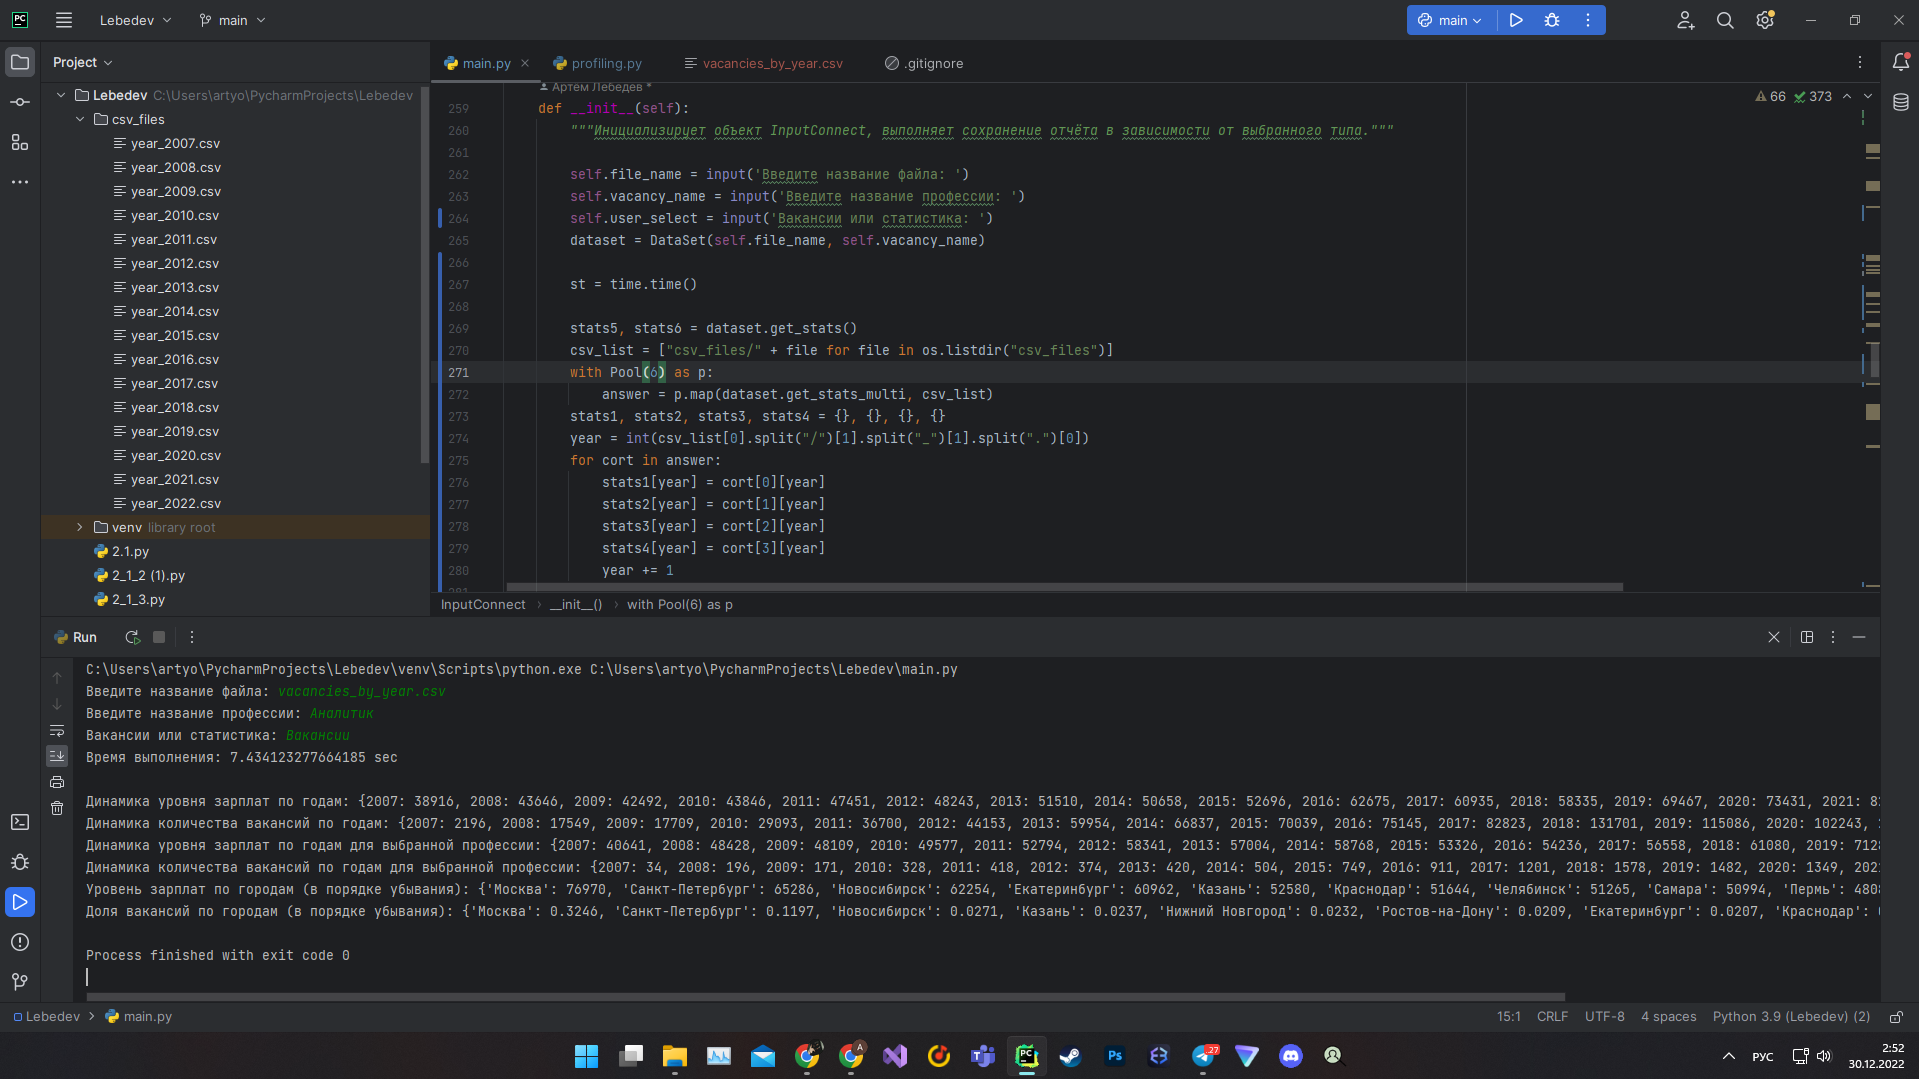The height and width of the screenshot is (1079, 1919).
Task: Print the console output
Action: (57, 781)
